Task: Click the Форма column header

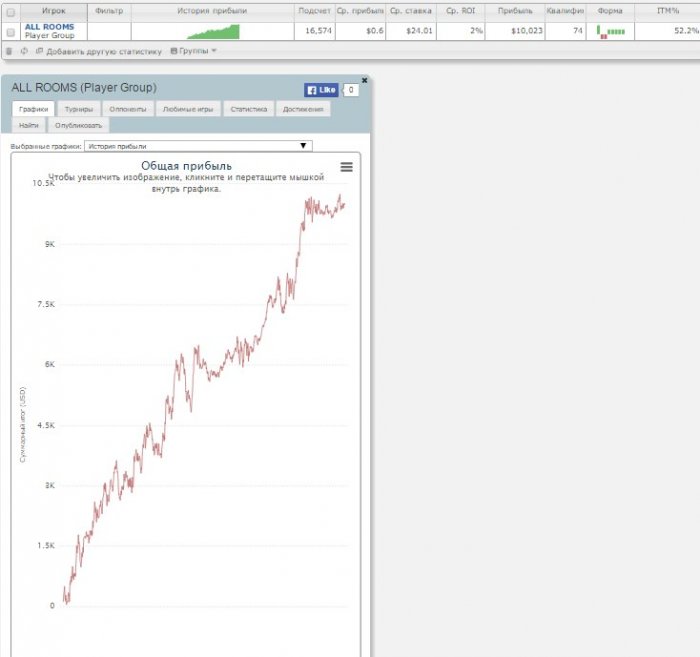Action: [610, 11]
